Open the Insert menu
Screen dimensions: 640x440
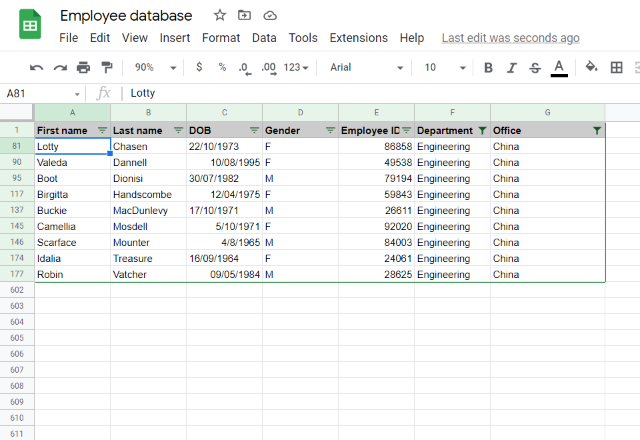tap(175, 38)
